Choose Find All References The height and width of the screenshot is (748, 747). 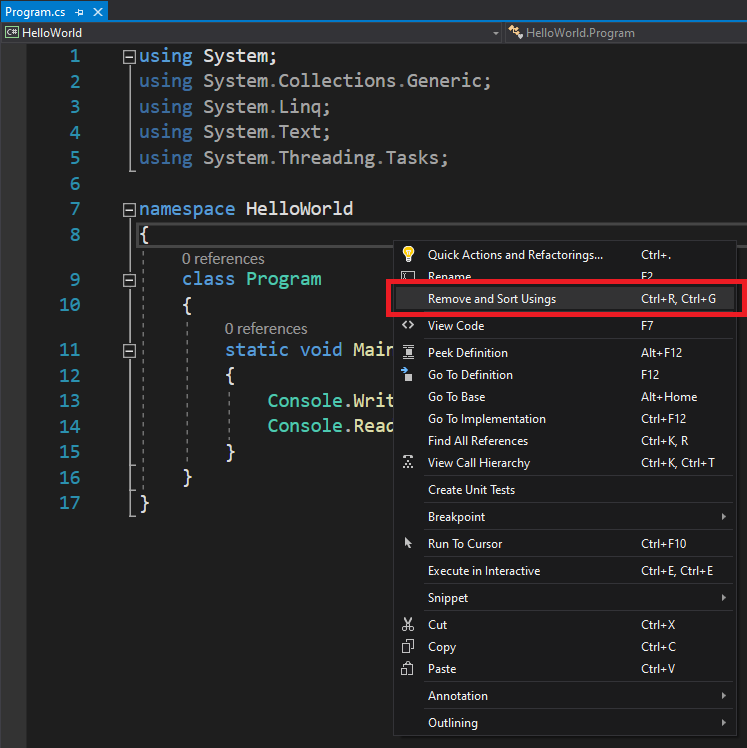click(478, 440)
